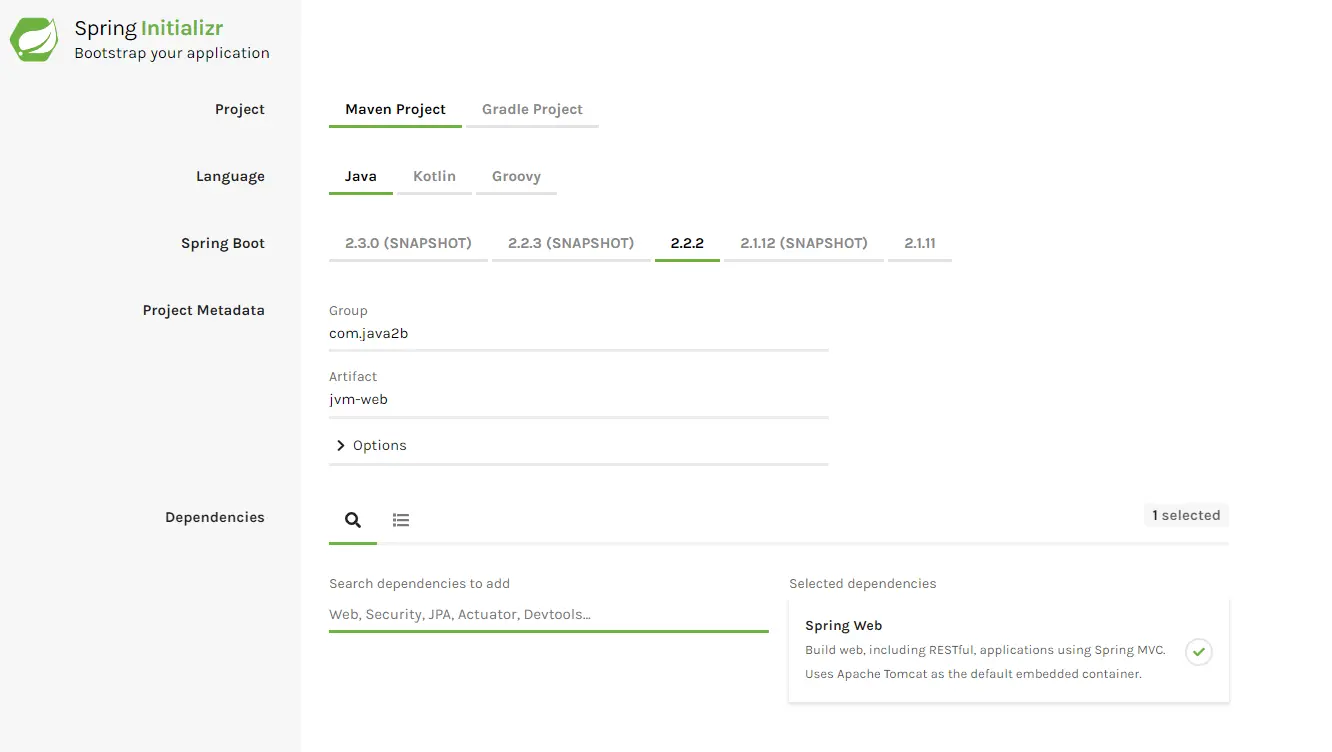Select Spring Boot version 2.2.2

pyautogui.click(x=687, y=244)
